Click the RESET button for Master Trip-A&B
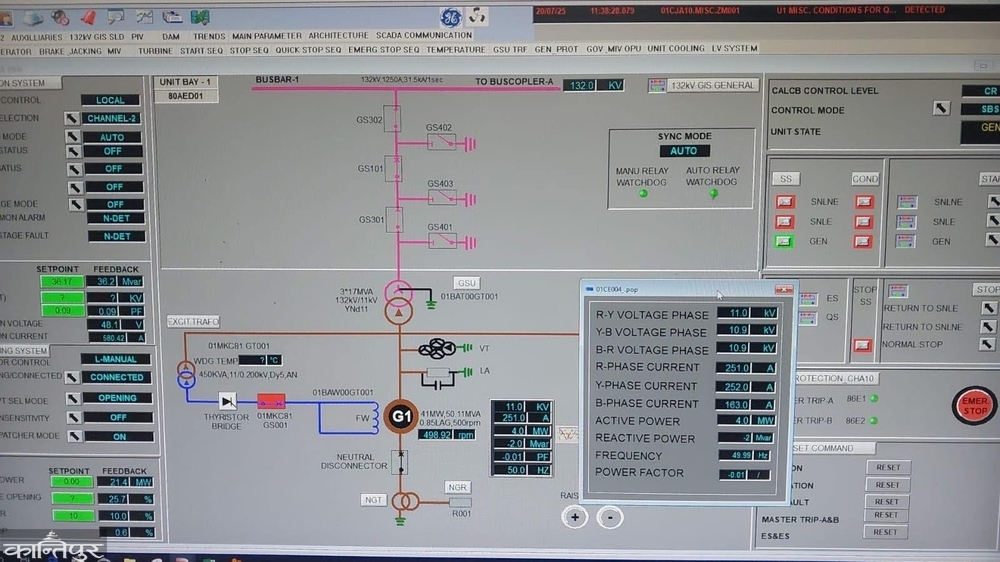Screen dimensions: 1000x562 [x=886, y=516]
